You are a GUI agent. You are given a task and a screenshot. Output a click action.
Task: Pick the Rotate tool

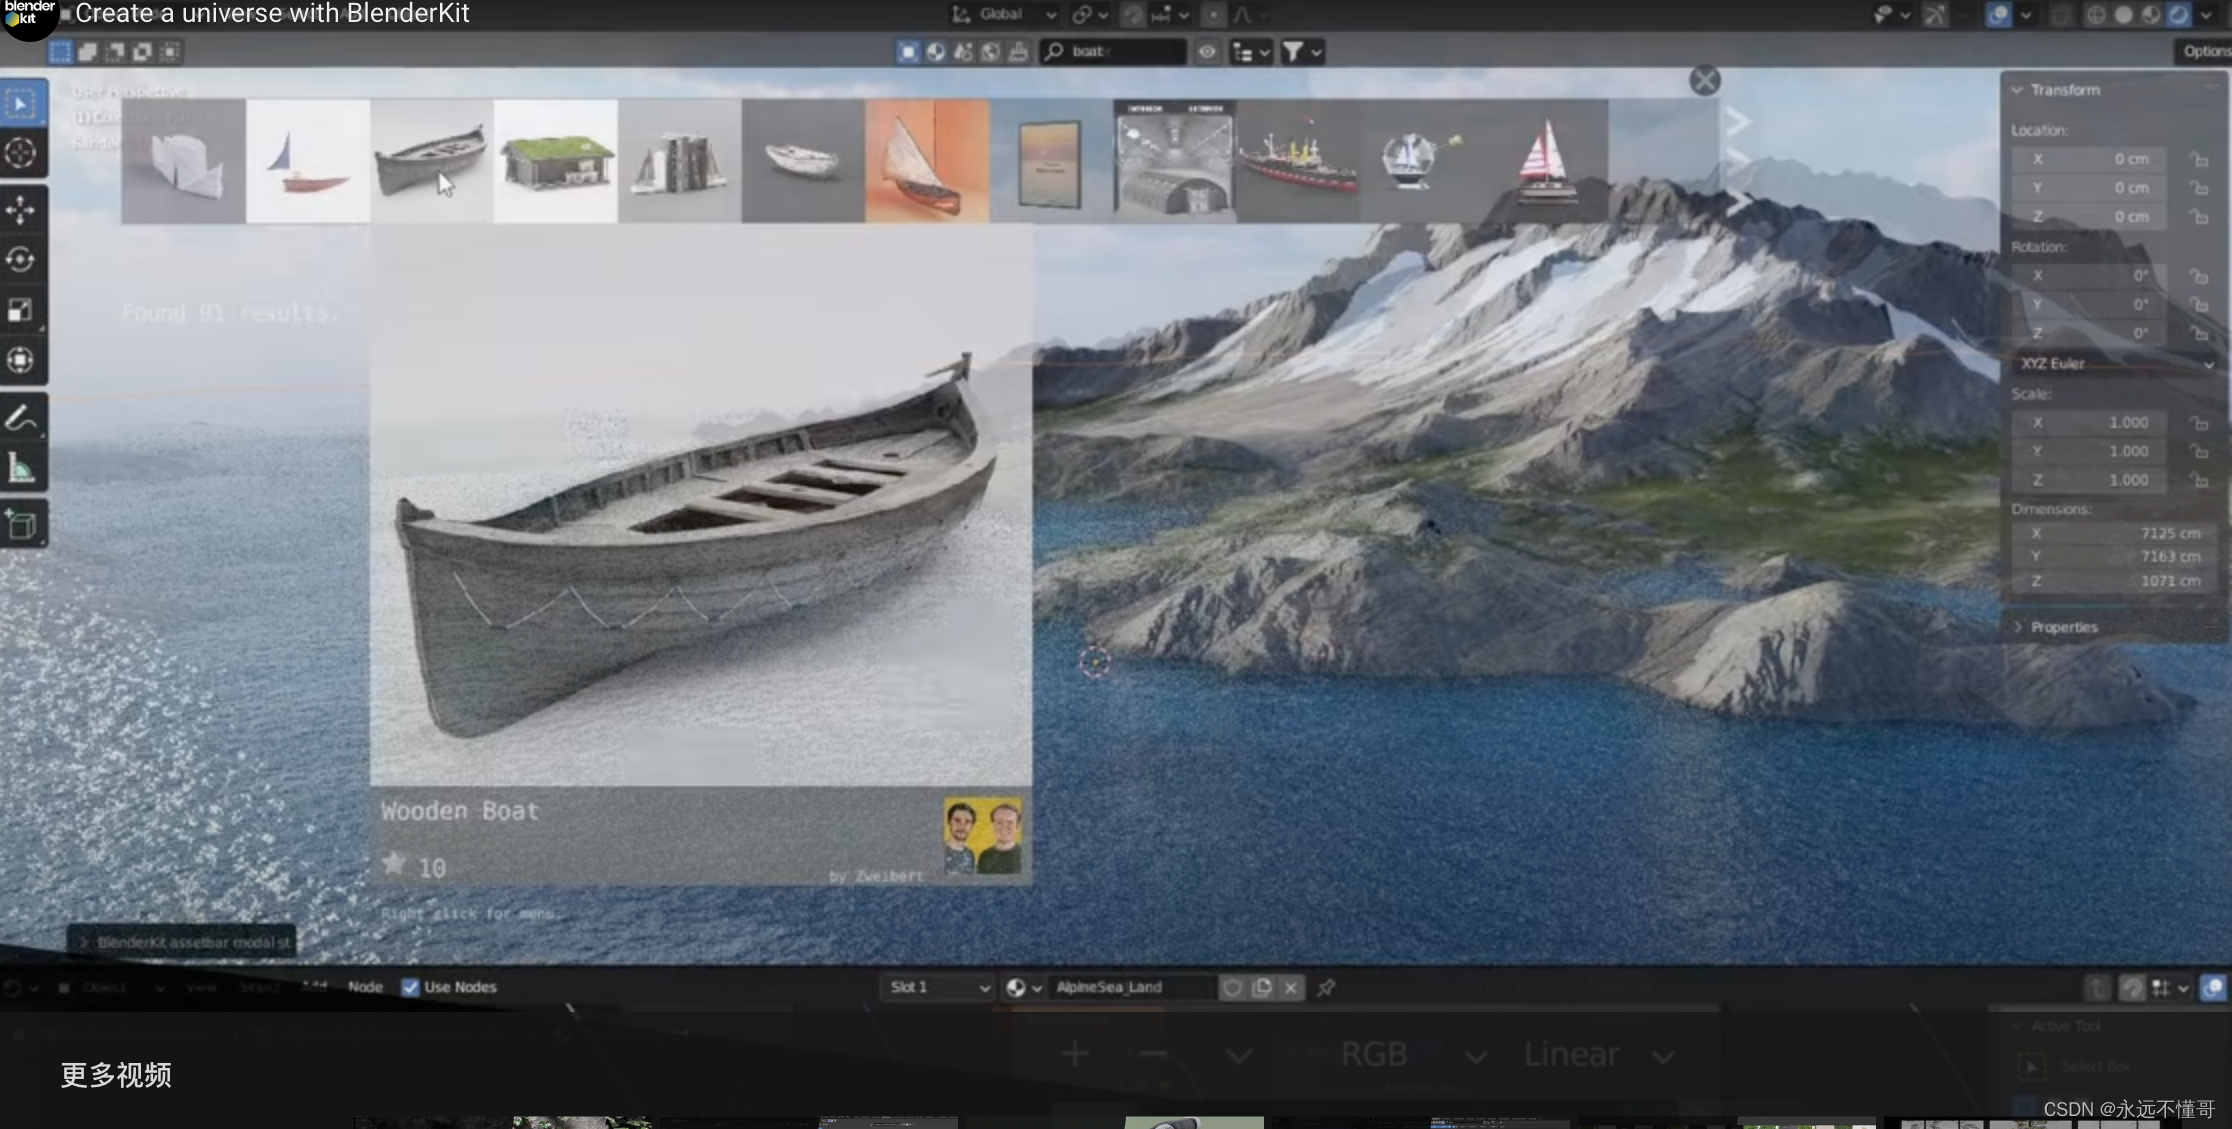click(21, 260)
